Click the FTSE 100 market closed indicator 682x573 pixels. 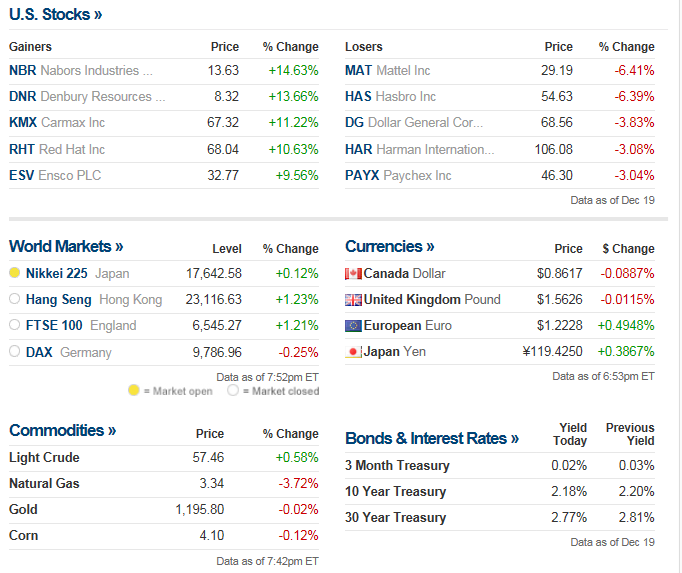(14, 325)
